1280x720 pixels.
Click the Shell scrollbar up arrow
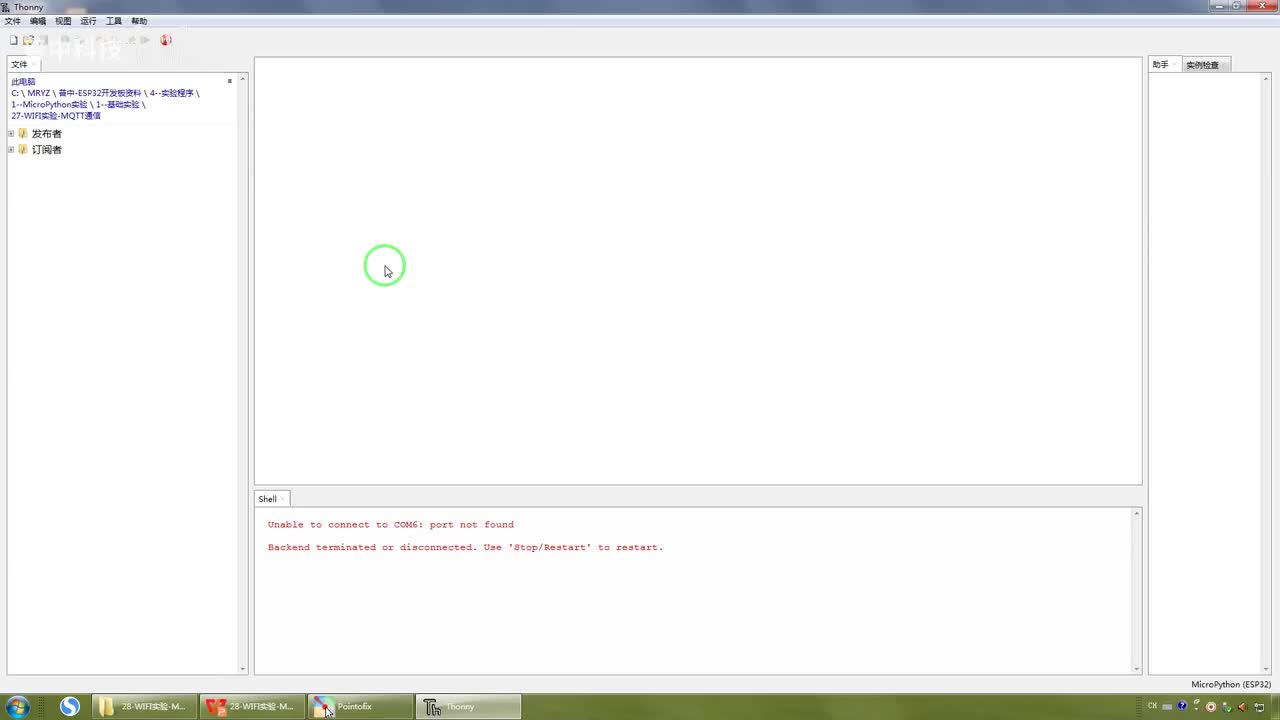click(1136, 514)
